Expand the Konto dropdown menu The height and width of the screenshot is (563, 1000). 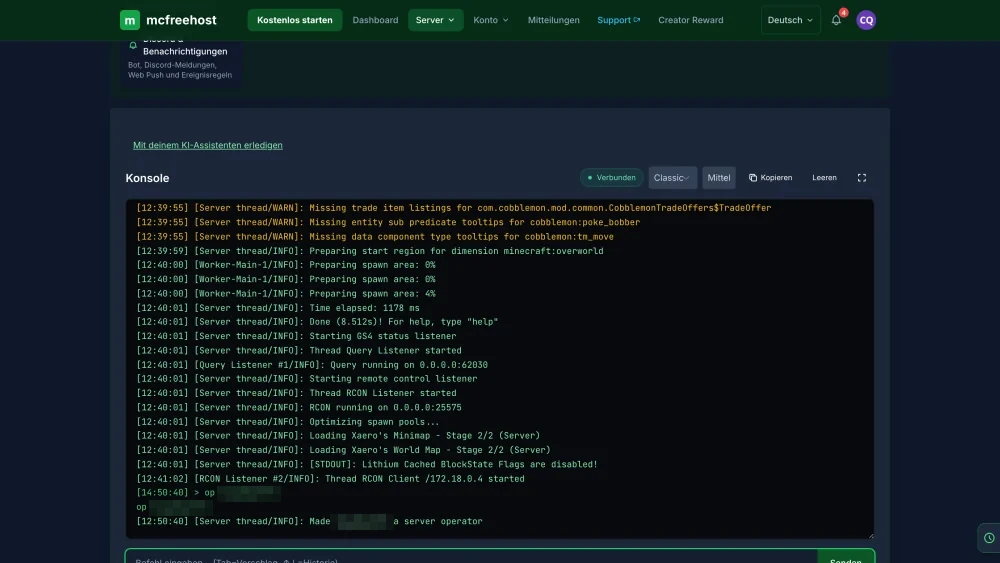click(x=490, y=20)
